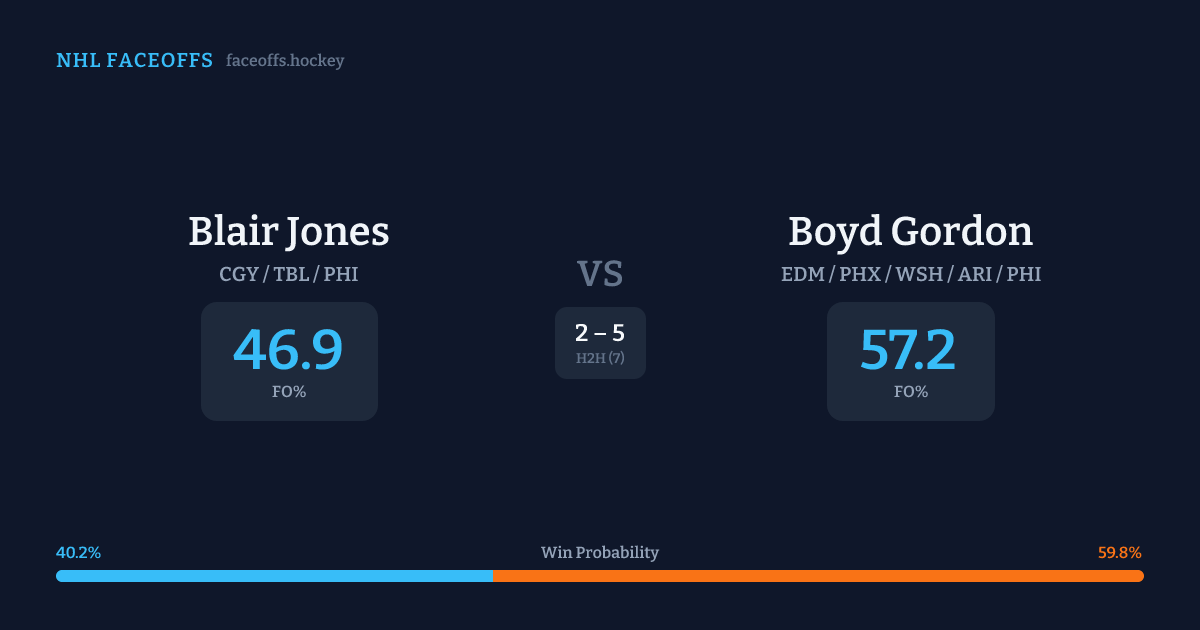This screenshot has height=630, width=1200.
Task: Click the Win Probability label
Action: 600,553
